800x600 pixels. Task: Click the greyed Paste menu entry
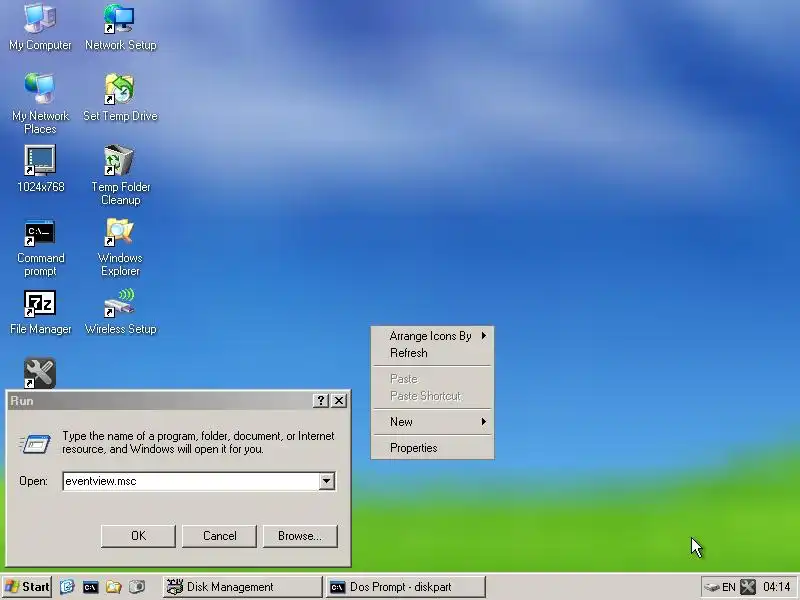[x=432, y=379]
